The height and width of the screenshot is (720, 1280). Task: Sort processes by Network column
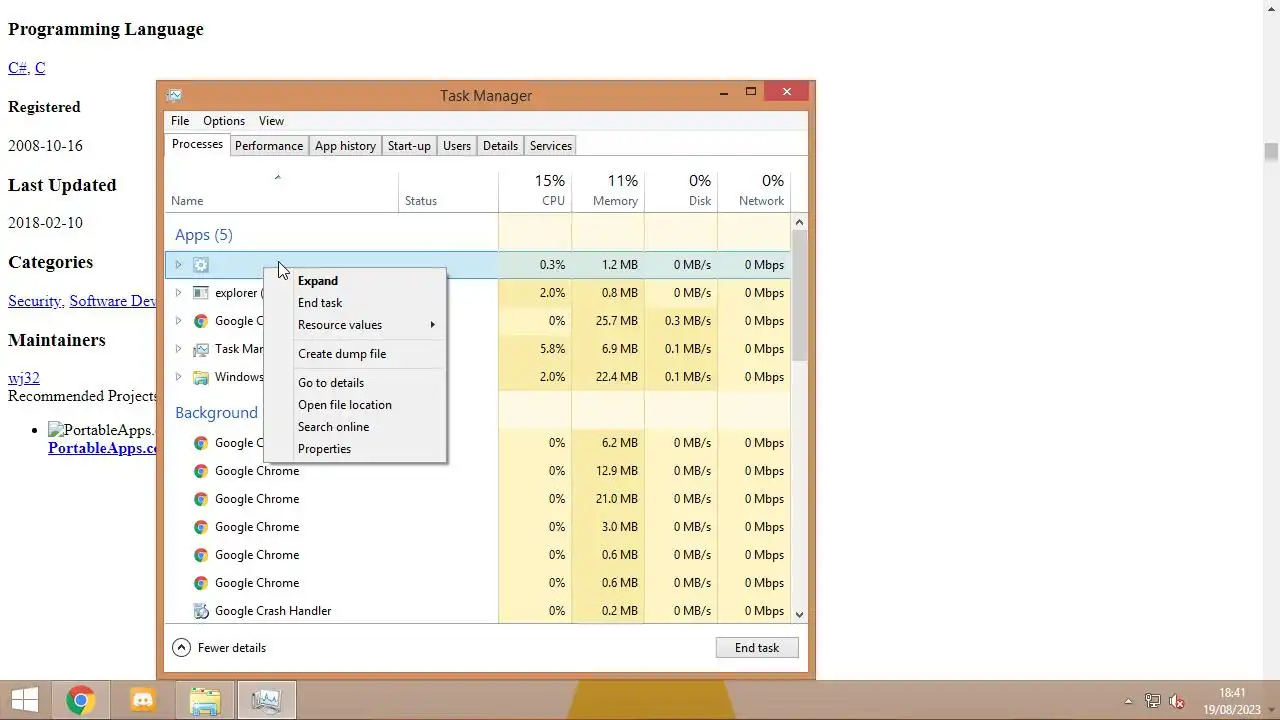coord(754,190)
